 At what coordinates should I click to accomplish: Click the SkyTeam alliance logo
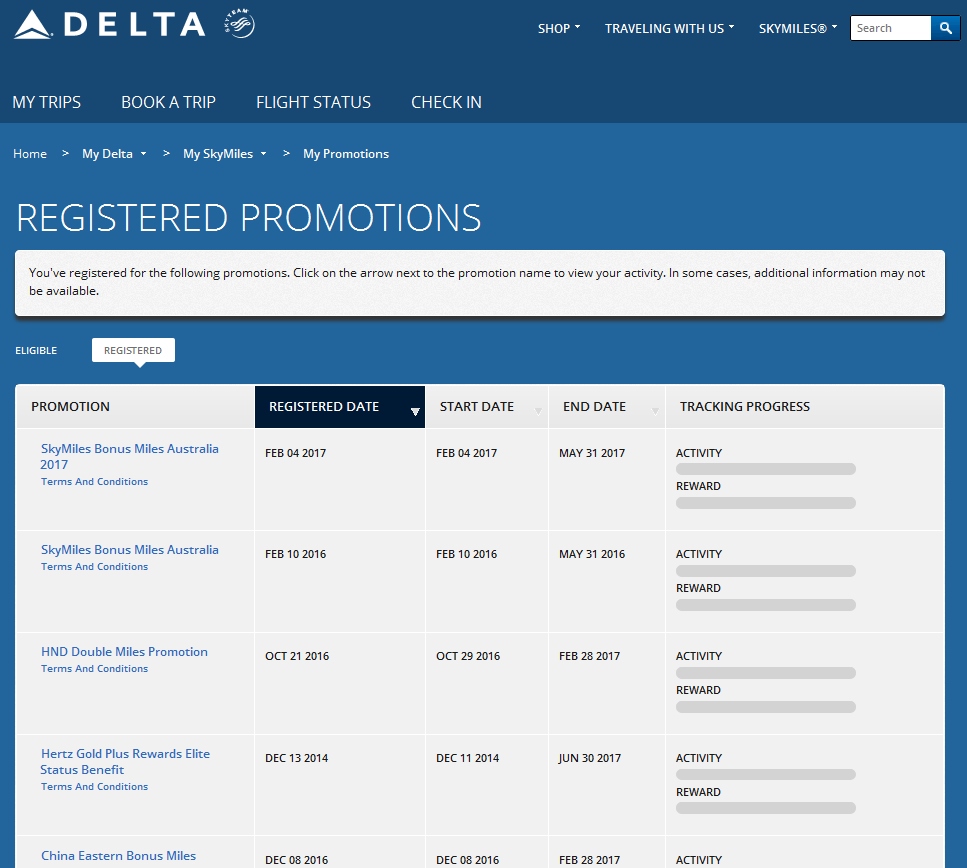239,25
